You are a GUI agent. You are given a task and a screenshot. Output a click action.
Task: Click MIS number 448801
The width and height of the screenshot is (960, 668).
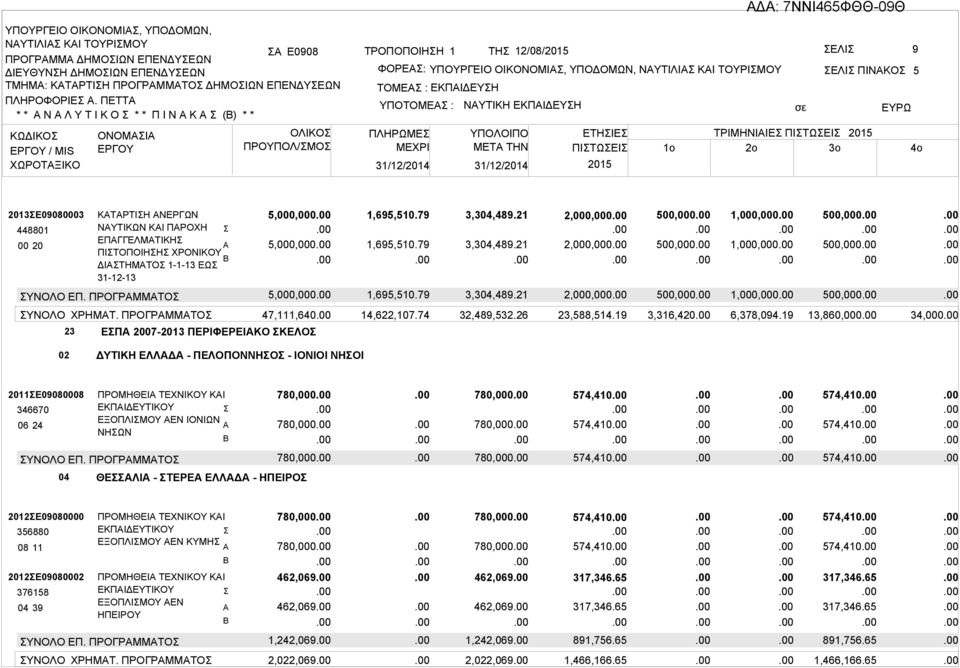pos(32,231)
